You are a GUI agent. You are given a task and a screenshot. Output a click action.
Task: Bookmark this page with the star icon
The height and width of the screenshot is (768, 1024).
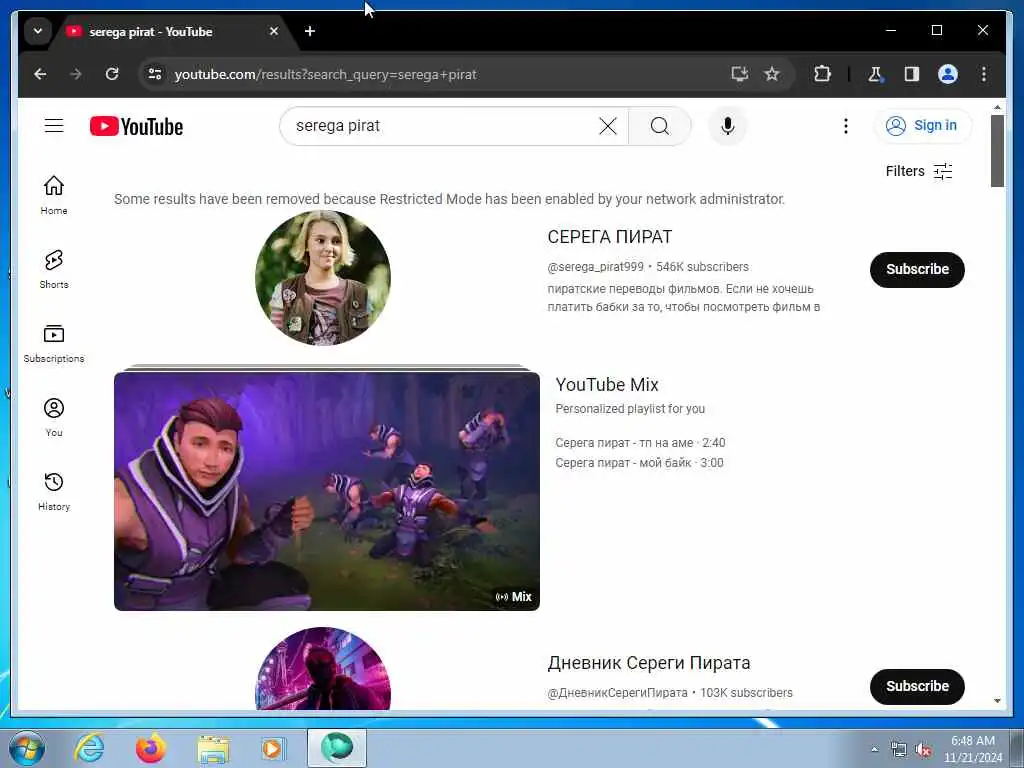click(772, 74)
